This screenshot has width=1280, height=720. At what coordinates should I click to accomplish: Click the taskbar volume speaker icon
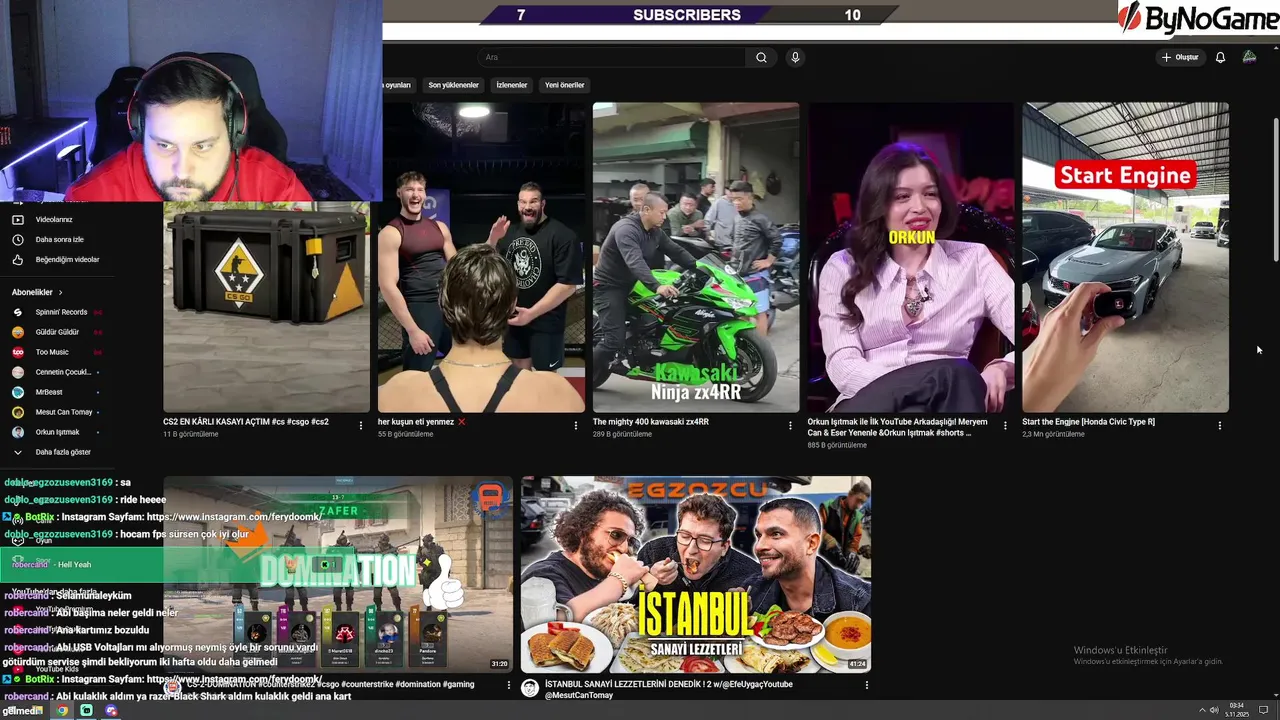(x=1214, y=710)
